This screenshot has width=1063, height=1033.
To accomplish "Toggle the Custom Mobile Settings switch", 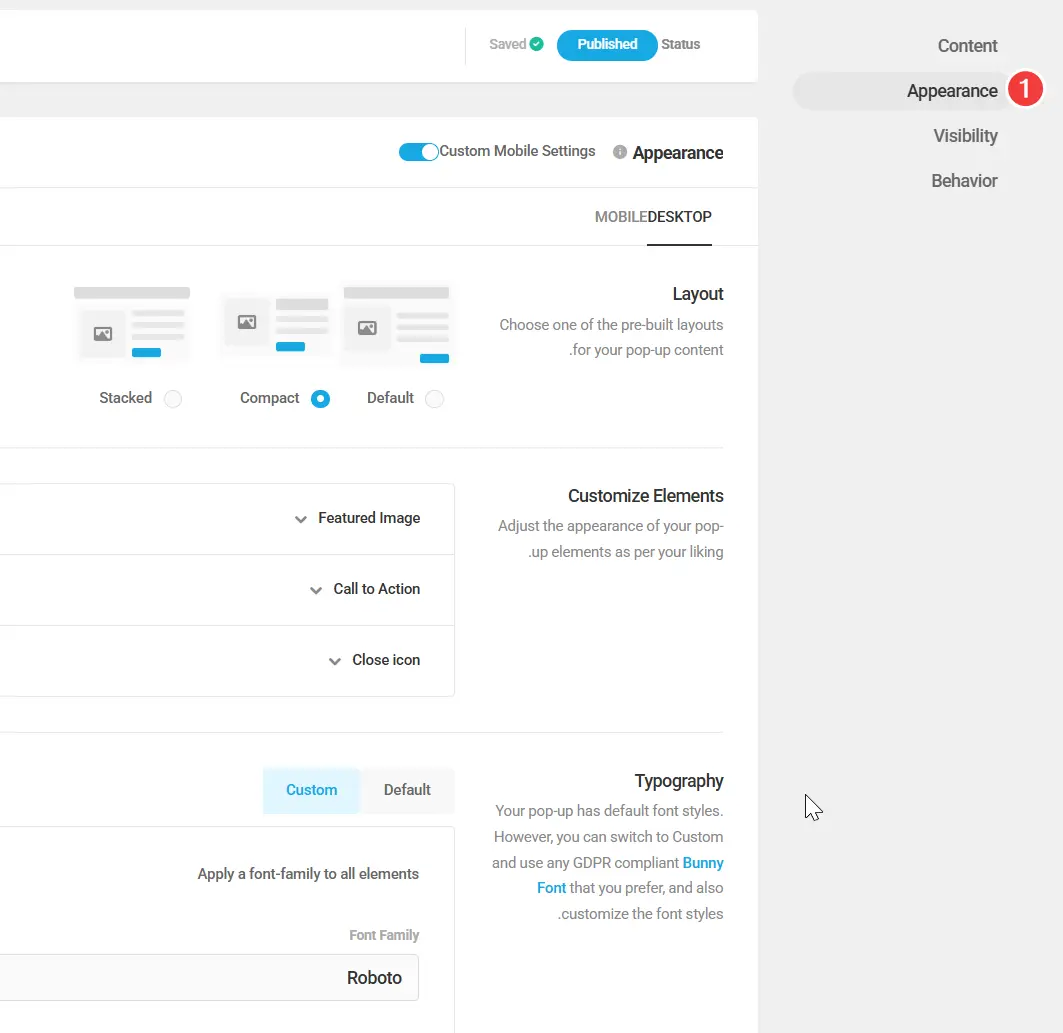I will pos(418,152).
